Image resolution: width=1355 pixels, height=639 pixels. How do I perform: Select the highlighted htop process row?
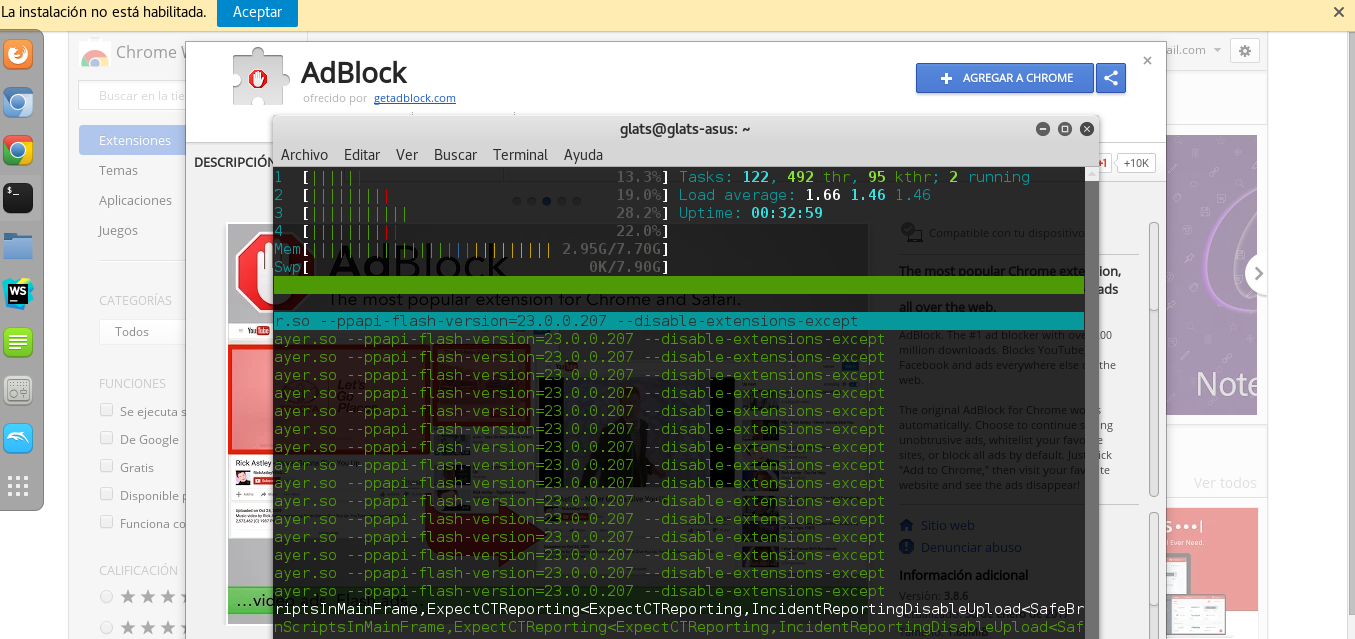click(679, 321)
